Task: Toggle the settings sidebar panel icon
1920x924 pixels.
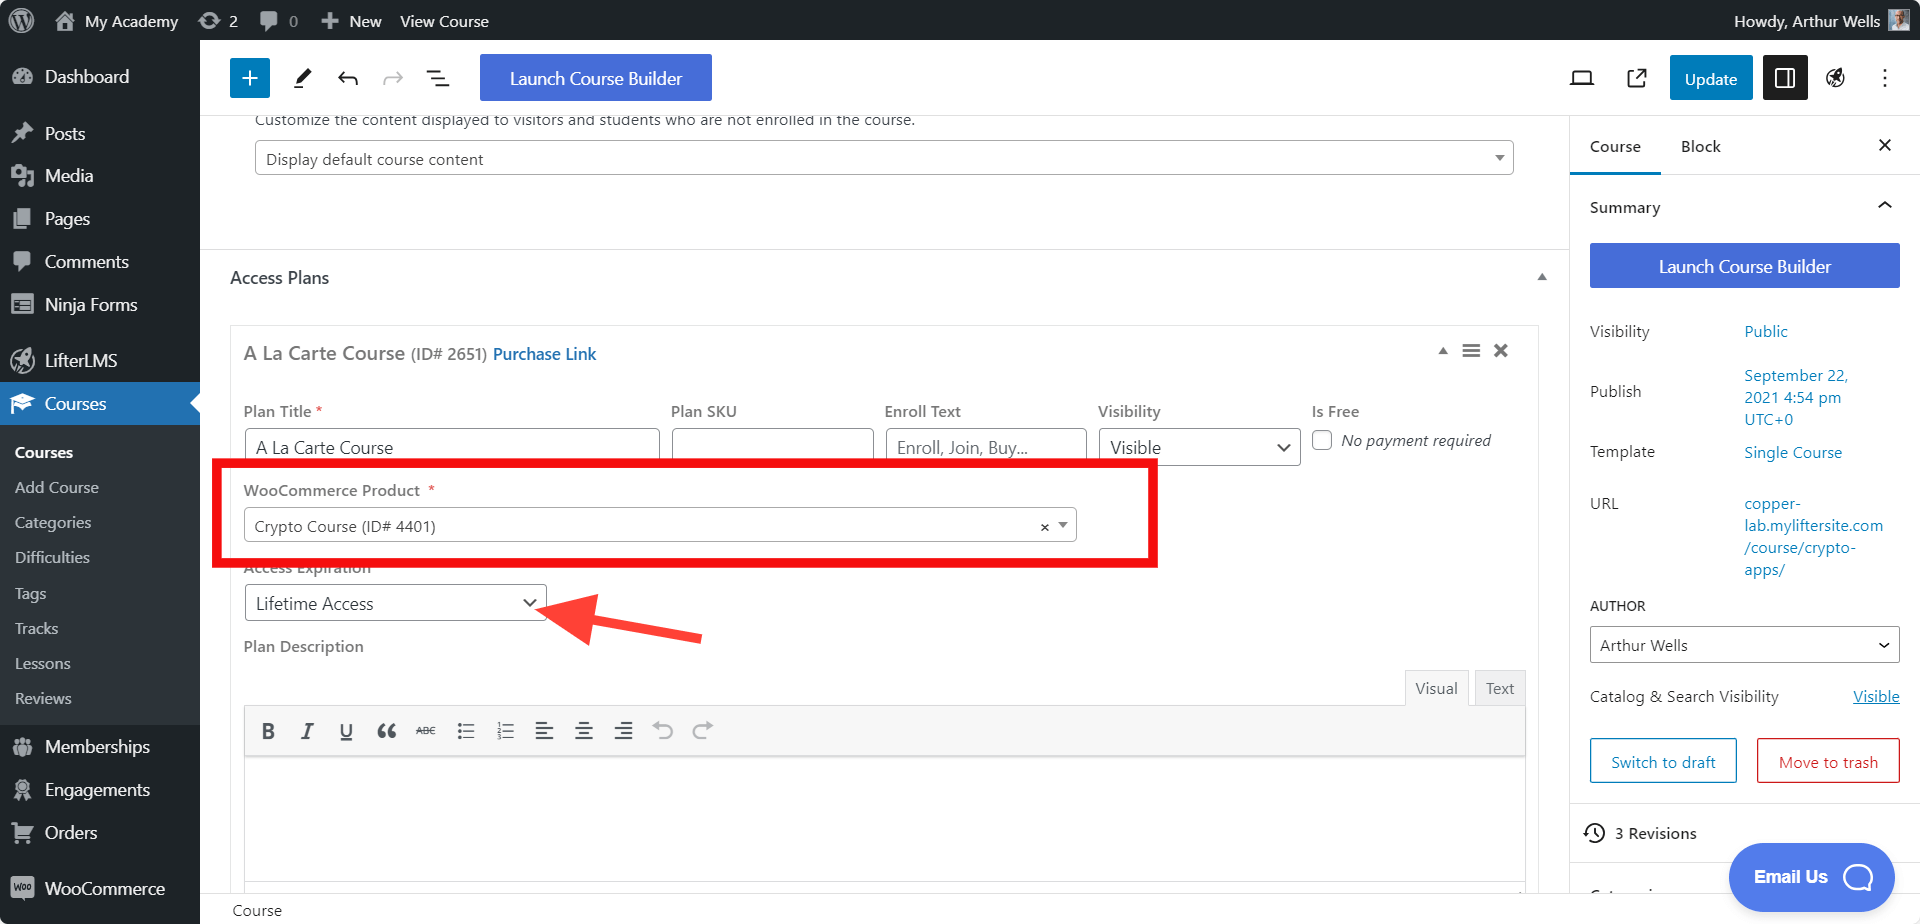Action: tap(1785, 78)
